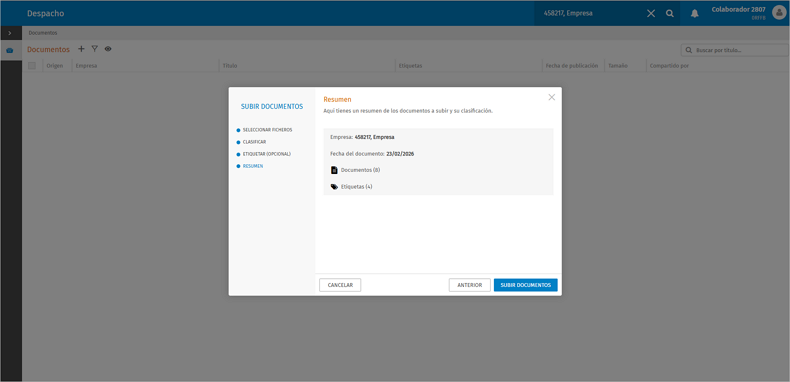The width and height of the screenshot is (790, 382).
Task: Open the notifications bell
Action: pyautogui.click(x=695, y=14)
